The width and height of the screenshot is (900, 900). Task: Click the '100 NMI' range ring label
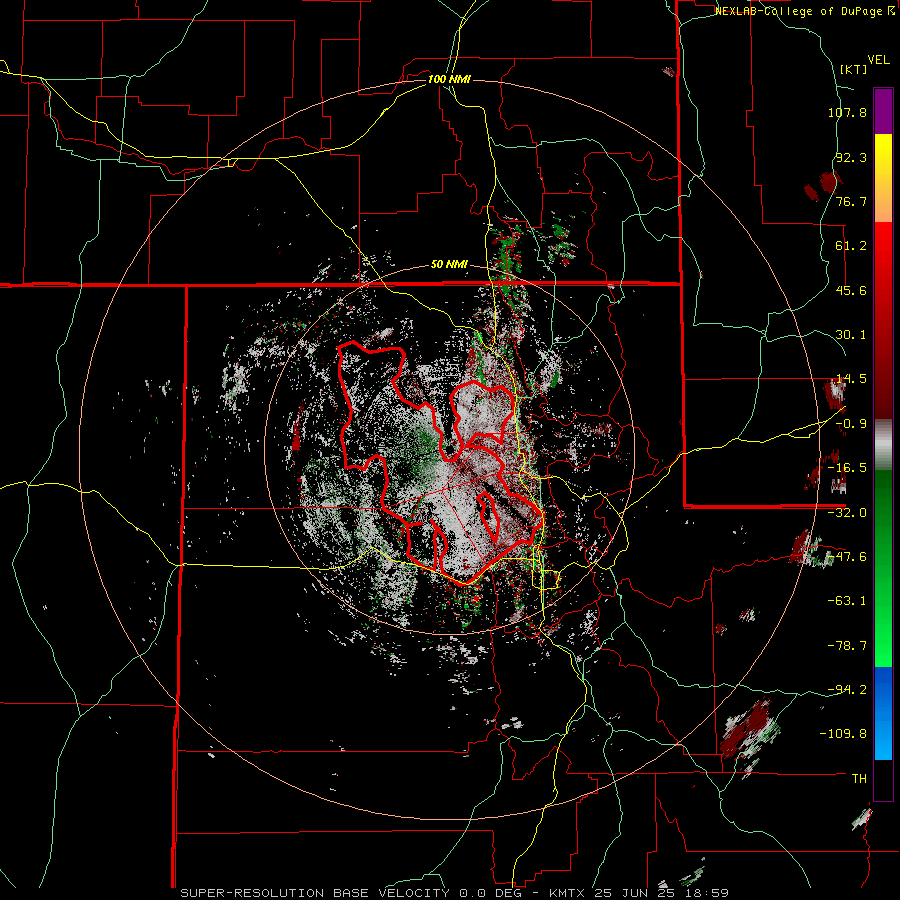coord(449,79)
